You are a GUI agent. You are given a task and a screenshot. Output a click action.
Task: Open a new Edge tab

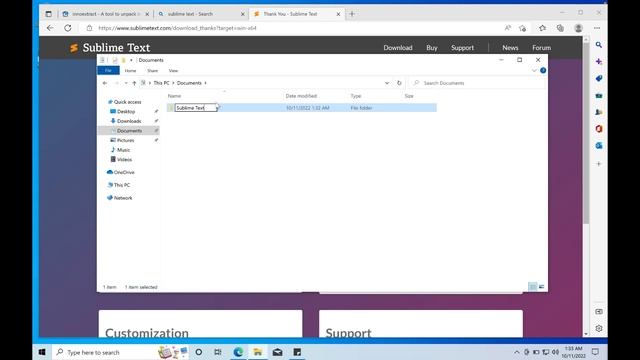point(352,14)
